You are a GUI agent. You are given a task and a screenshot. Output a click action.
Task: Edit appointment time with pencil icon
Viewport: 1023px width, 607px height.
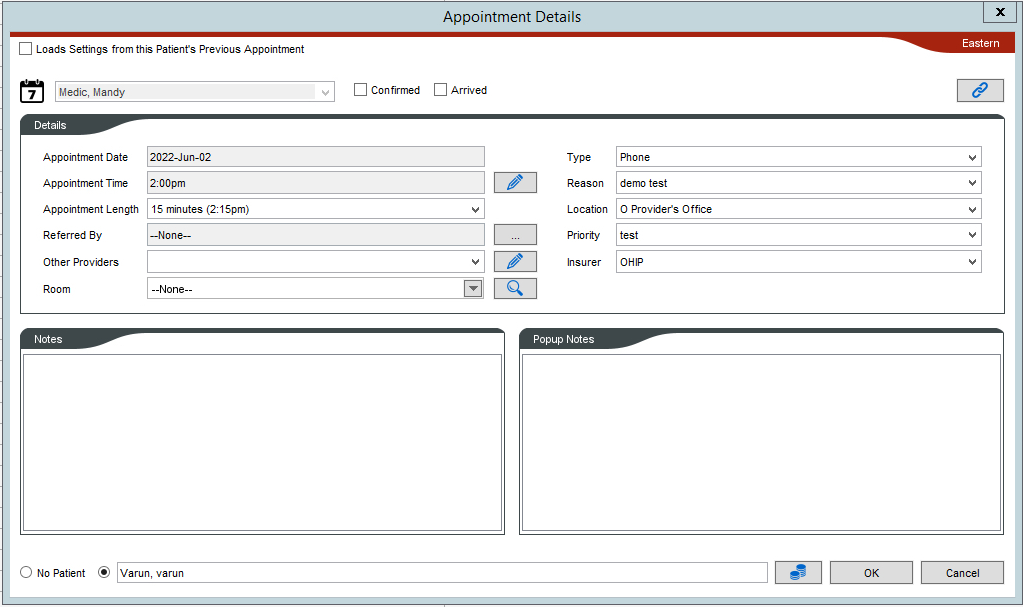click(x=515, y=183)
